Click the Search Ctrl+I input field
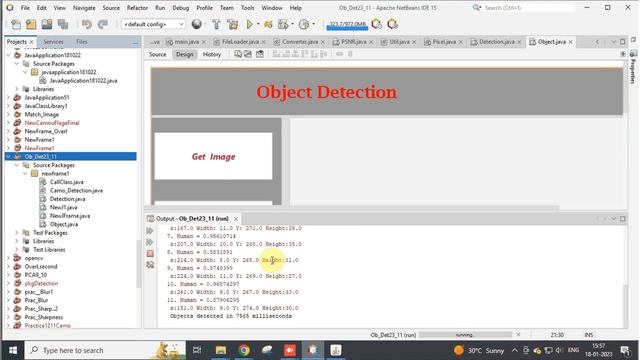 click(529, 8)
